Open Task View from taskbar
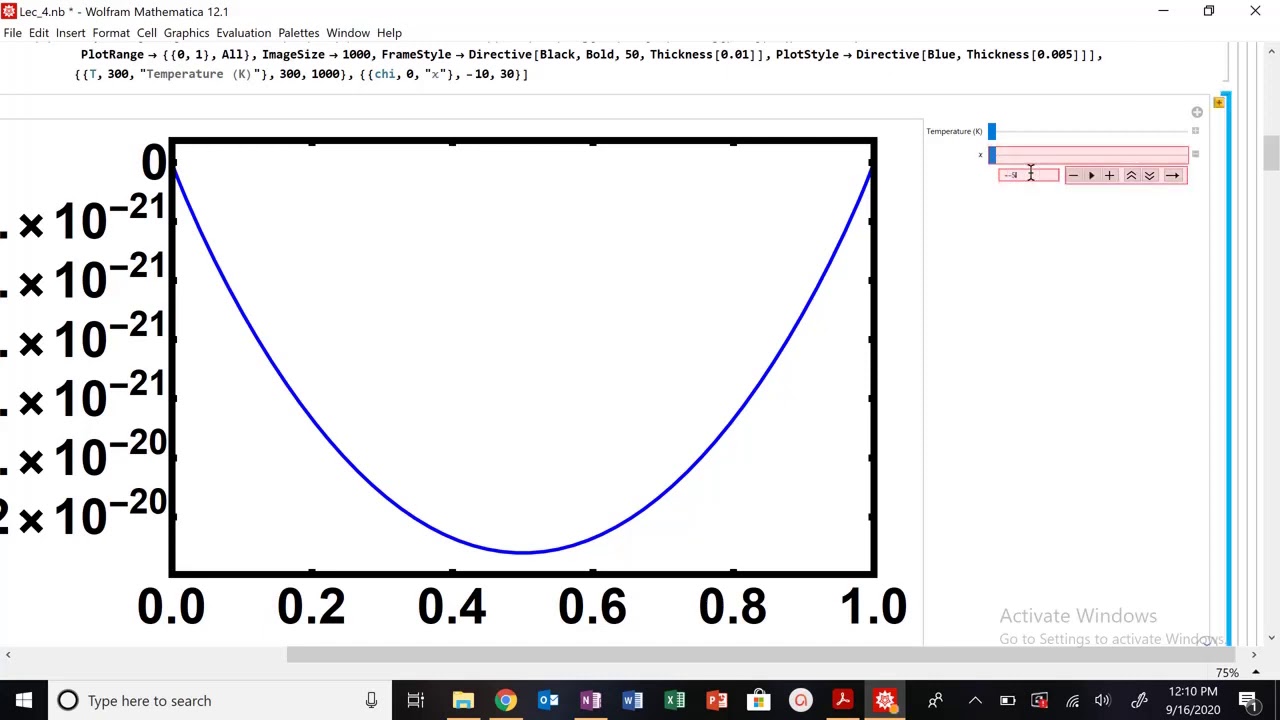The width and height of the screenshot is (1280, 720). pyautogui.click(x=415, y=700)
